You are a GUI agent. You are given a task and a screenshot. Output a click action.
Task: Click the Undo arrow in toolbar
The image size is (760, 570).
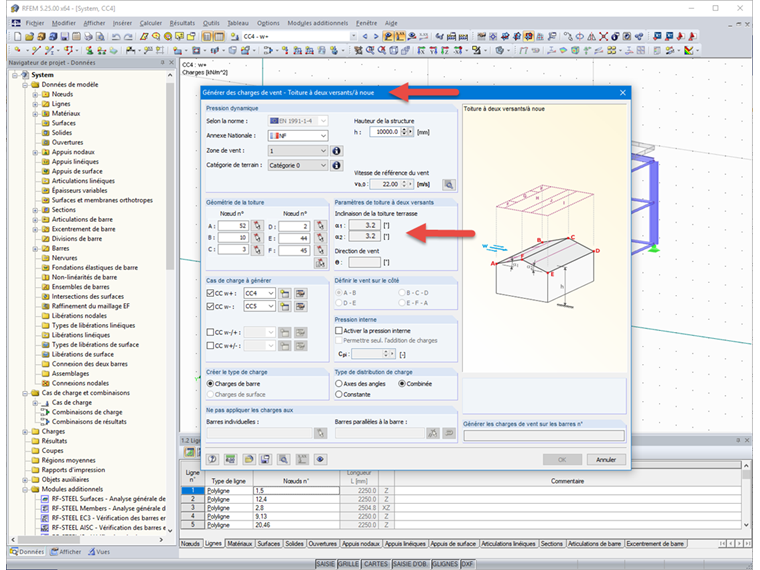coord(116,36)
